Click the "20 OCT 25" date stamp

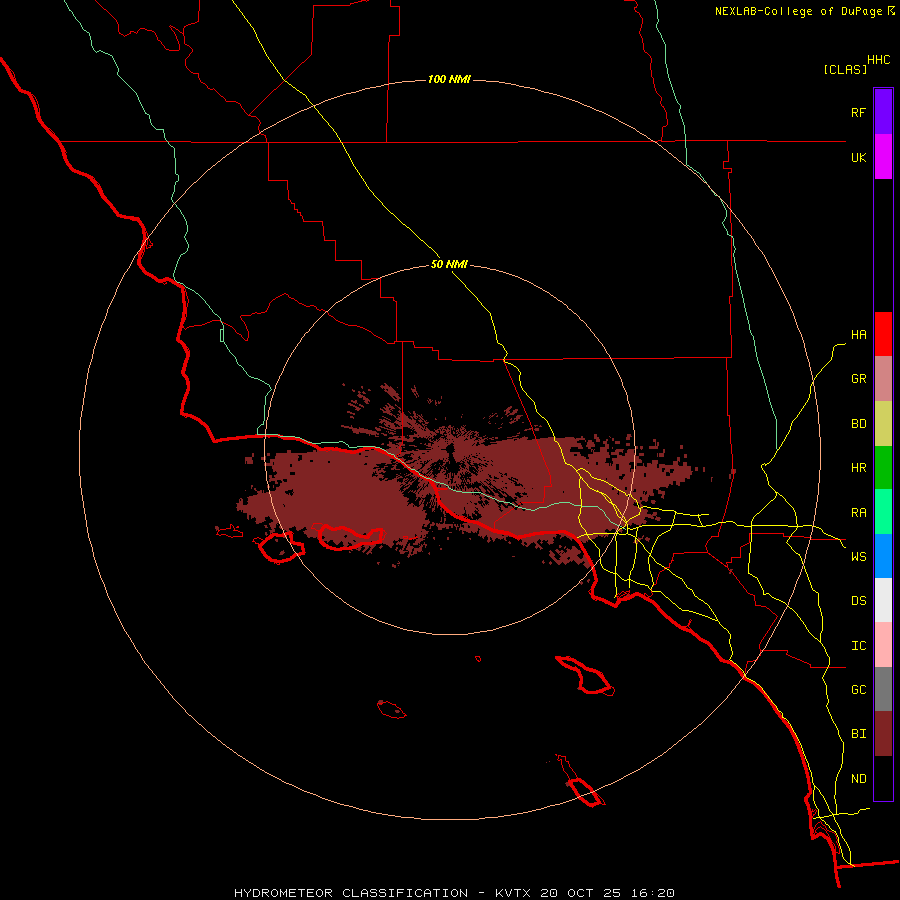pyautogui.click(x=580, y=893)
